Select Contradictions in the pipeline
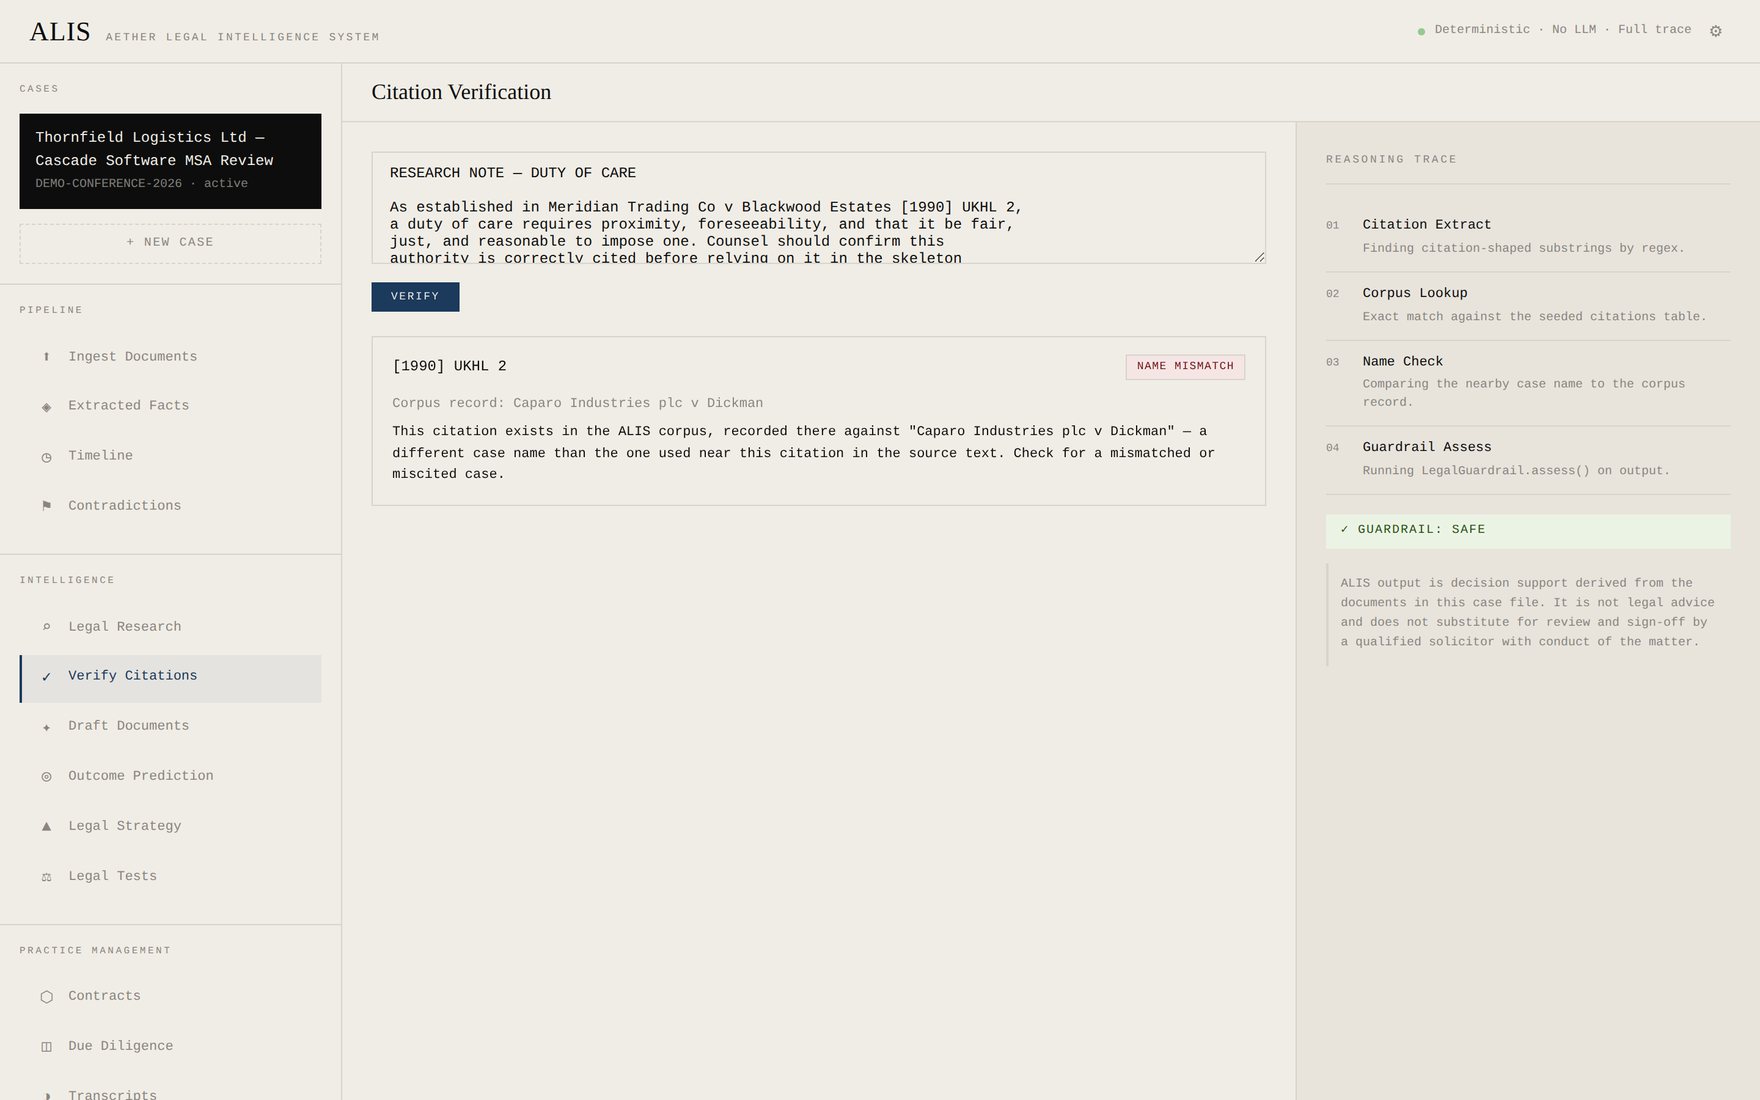This screenshot has width=1760, height=1100. coord(170,506)
